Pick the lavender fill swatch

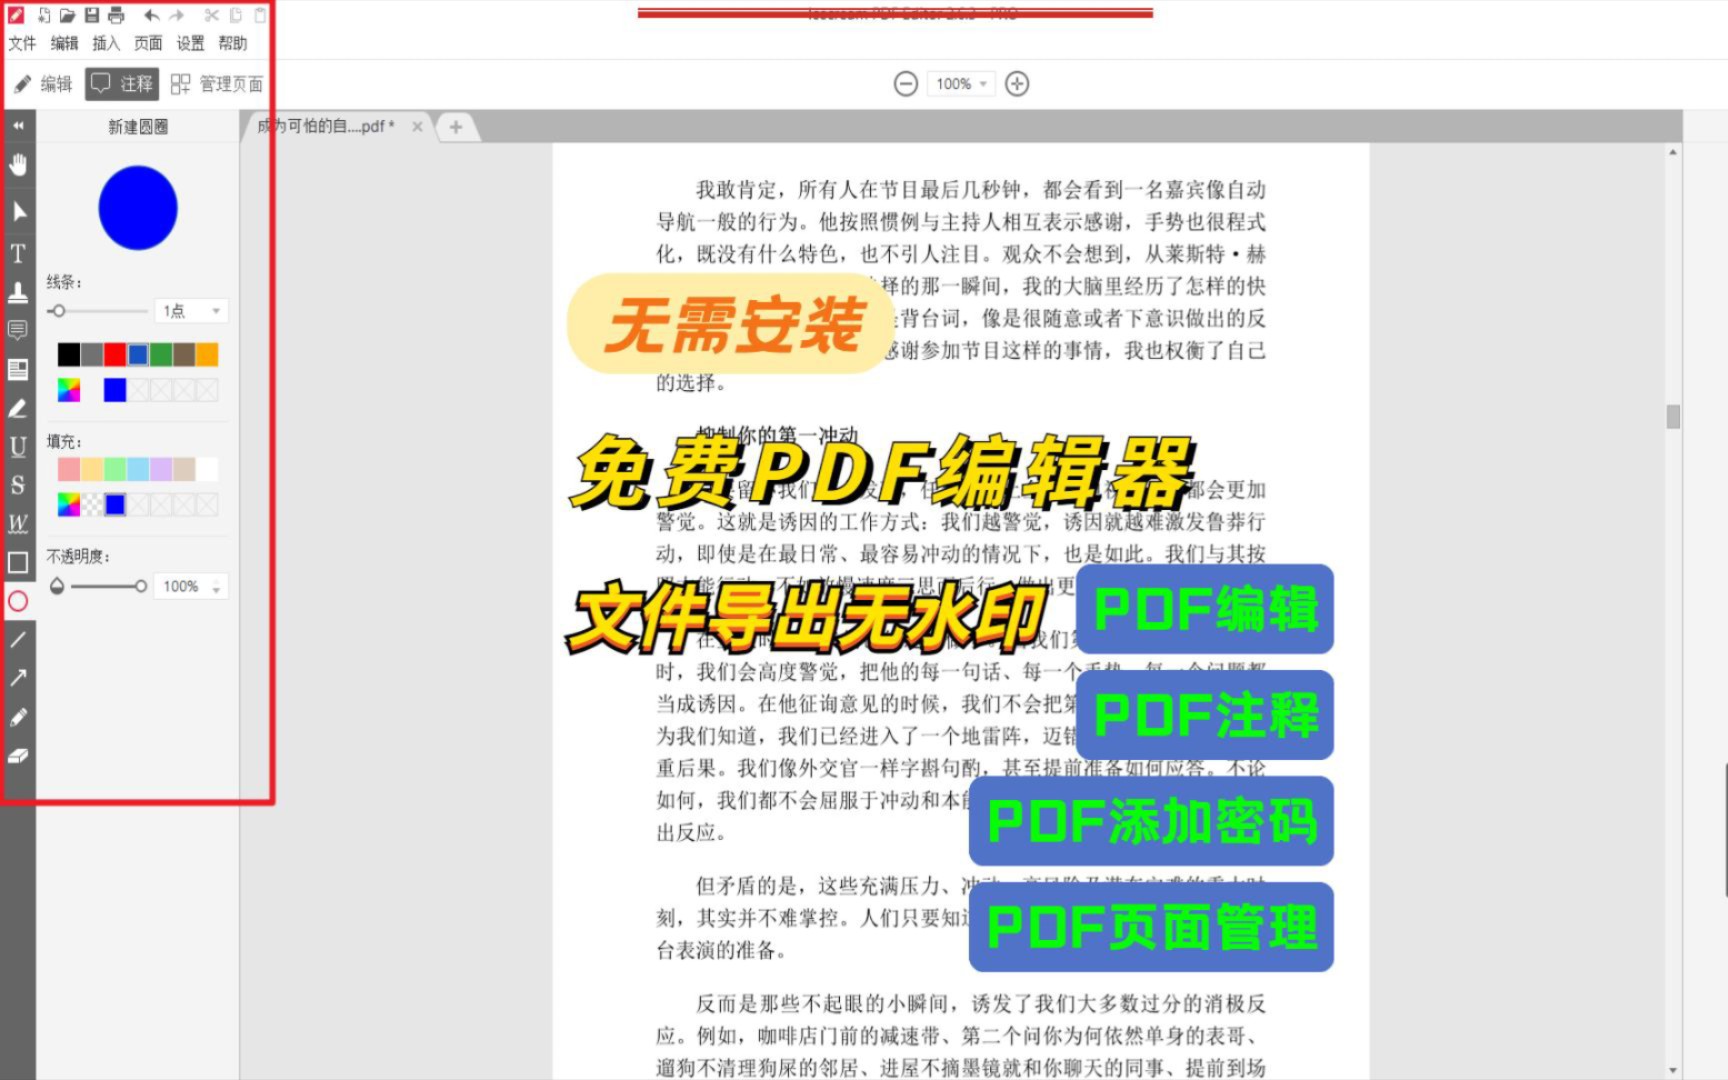pyautogui.click(x=161, y=469)
